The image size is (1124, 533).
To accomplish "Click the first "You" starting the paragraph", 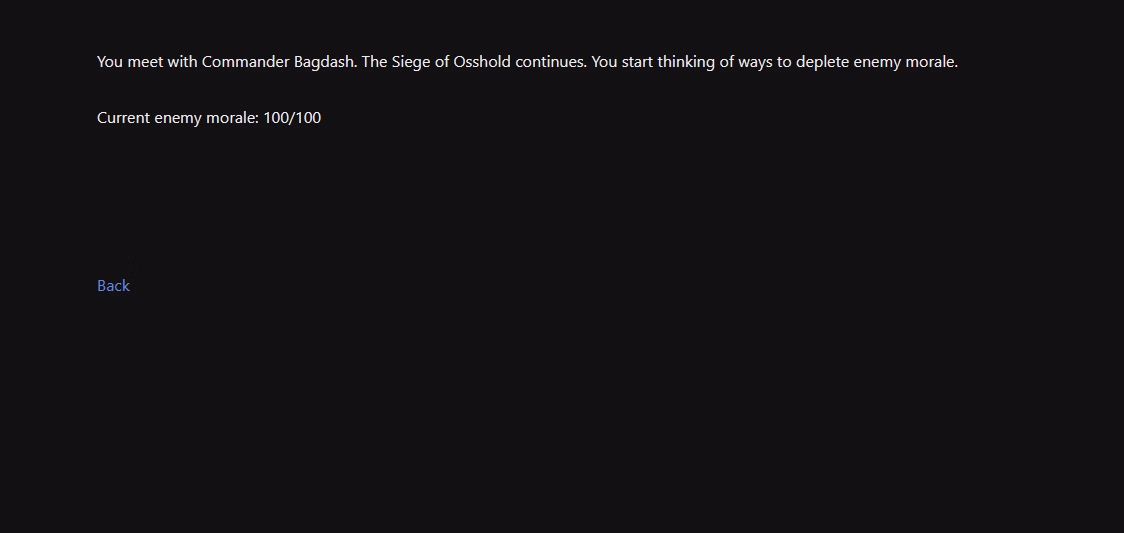I will coord(110,62).
